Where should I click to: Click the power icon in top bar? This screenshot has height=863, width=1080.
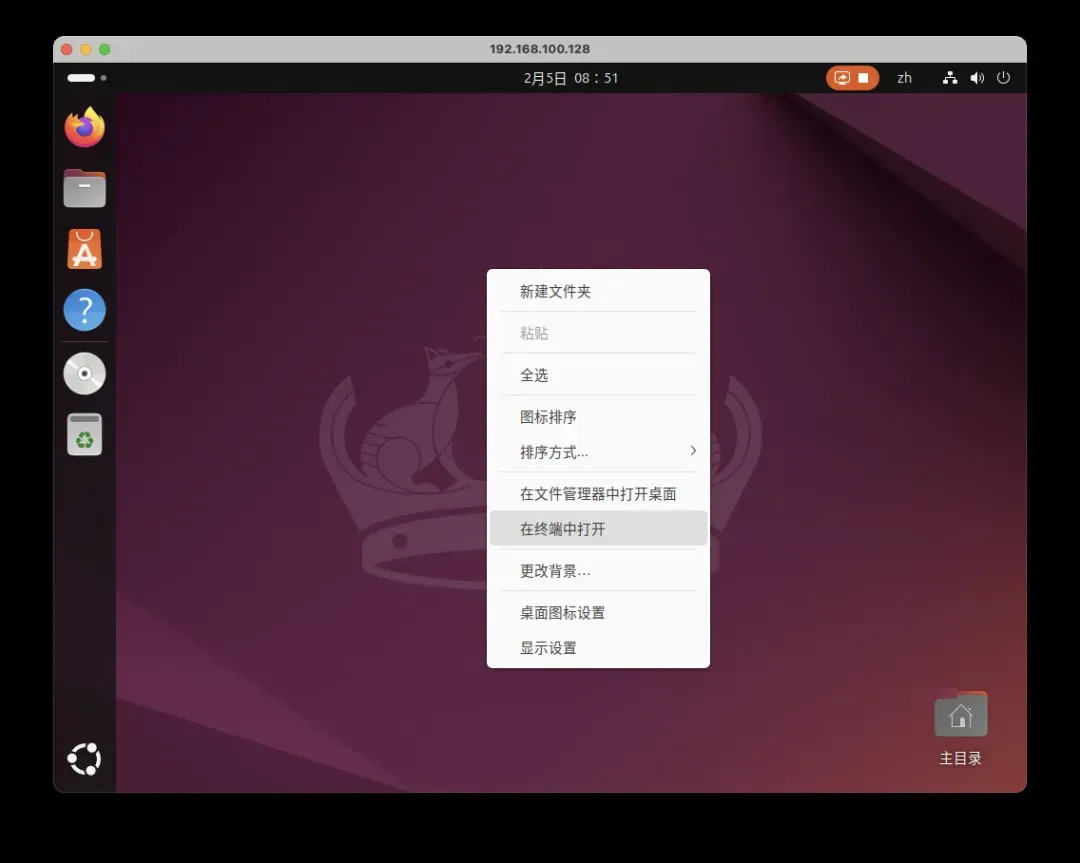[x=1004, y=78]
